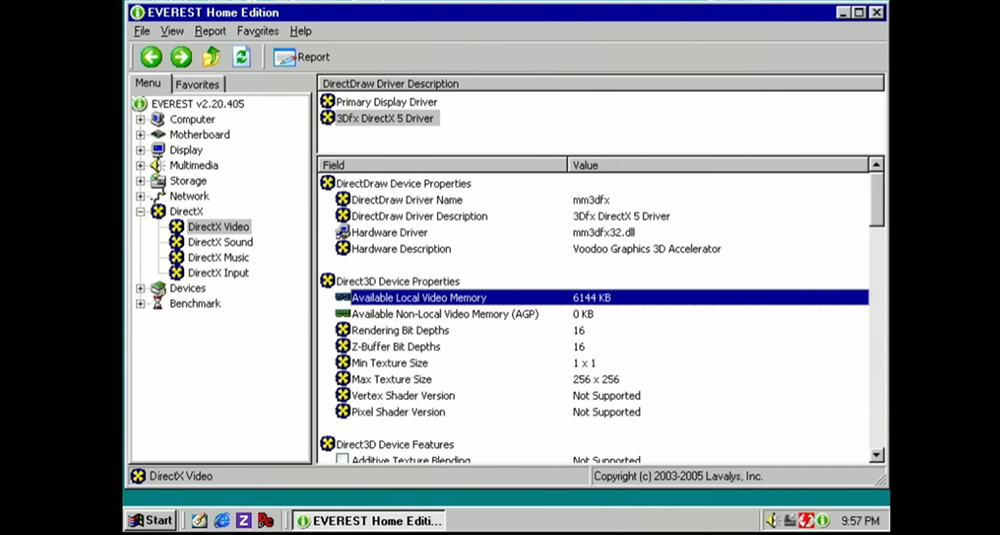Go up one level with the Up icon
Screen dimensions: 1000x535
pos(211,57)
